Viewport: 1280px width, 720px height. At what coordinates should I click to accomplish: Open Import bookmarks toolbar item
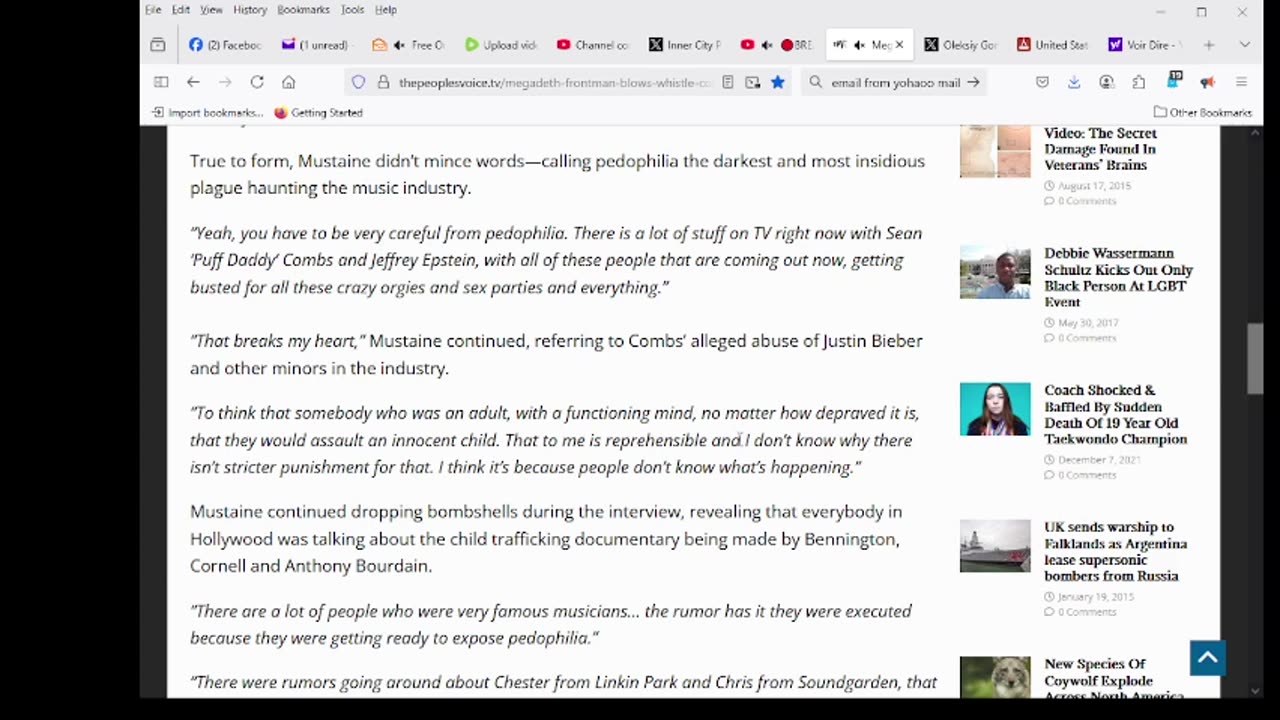pyautogui.click(x=207, y=113)
